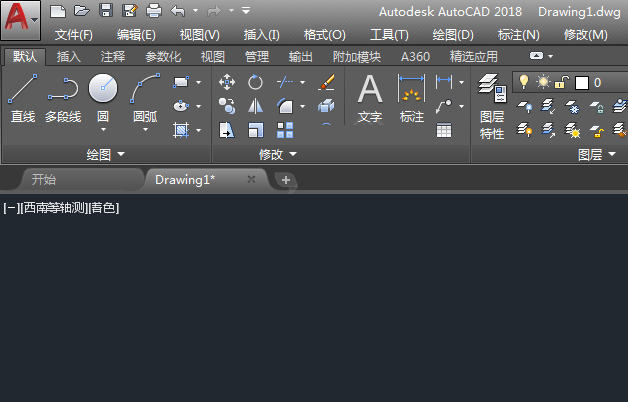Select the Move tool
The height and width of the screenshot is (402, 628).
pos(227,82)
